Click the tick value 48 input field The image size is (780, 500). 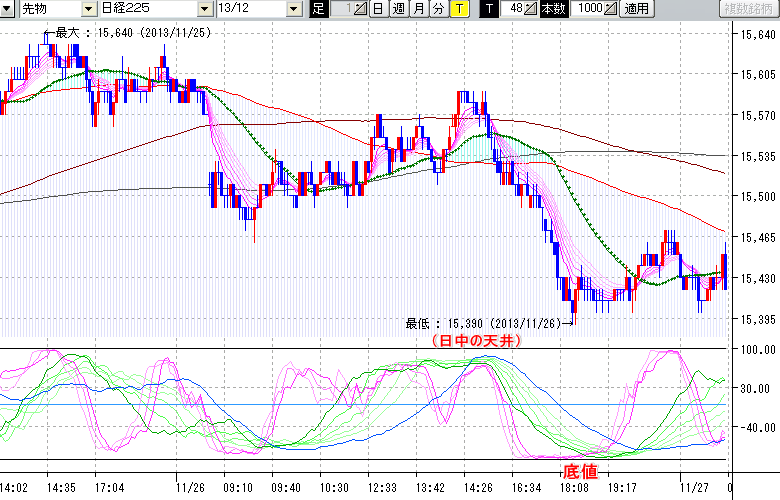pyautogui.click(x=513, y=9)
